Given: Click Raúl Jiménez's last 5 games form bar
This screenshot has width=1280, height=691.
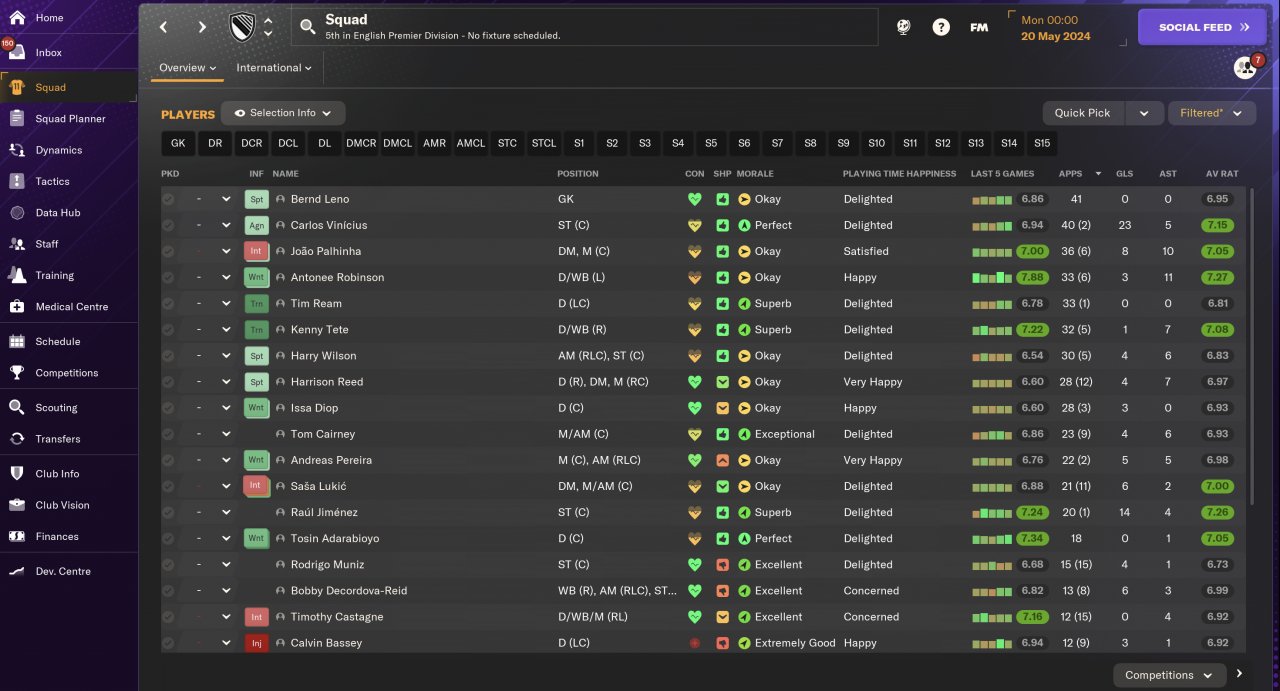Looking at the screenshot, I should pos(992,512).
